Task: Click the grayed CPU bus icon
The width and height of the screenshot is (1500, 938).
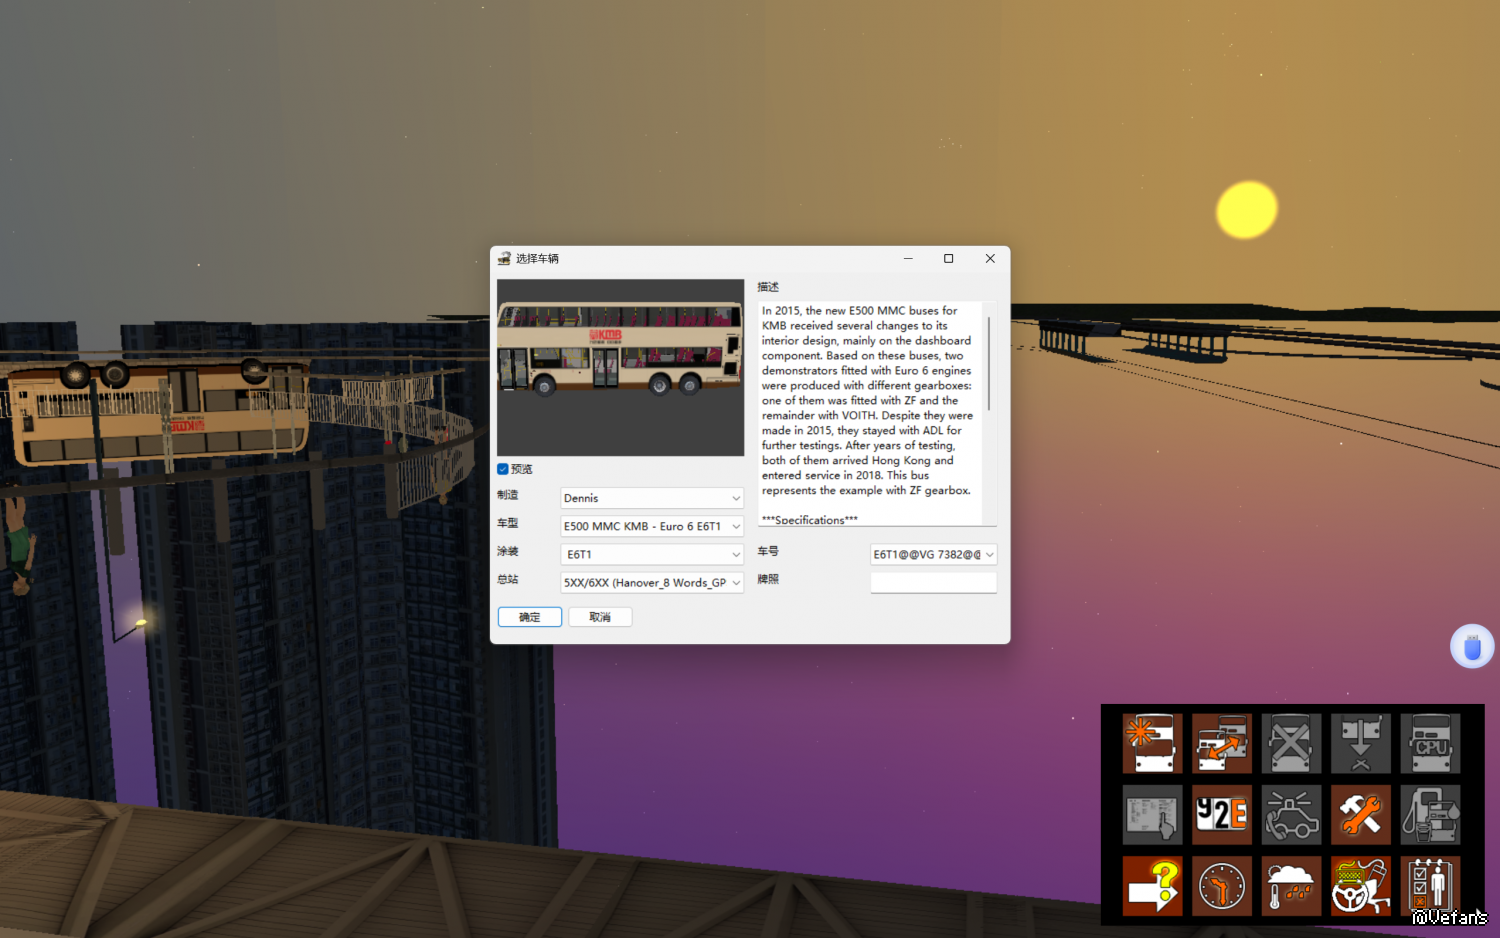Action: tap(1430, 743)
